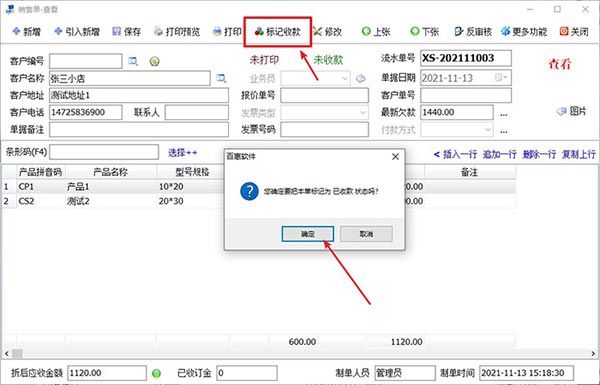
Task: Click the 备注 column header
Action: click(470, 172)
